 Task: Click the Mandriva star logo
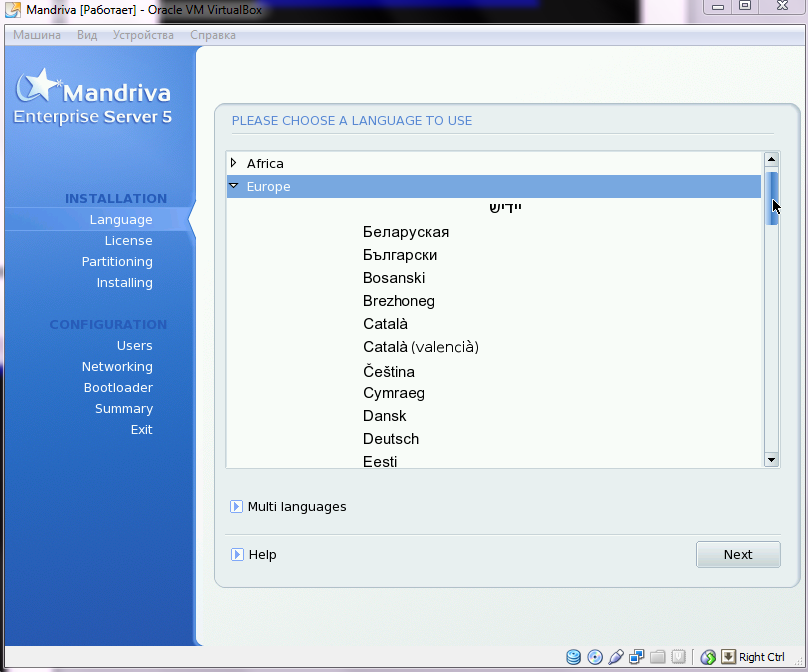click(39, 85)
